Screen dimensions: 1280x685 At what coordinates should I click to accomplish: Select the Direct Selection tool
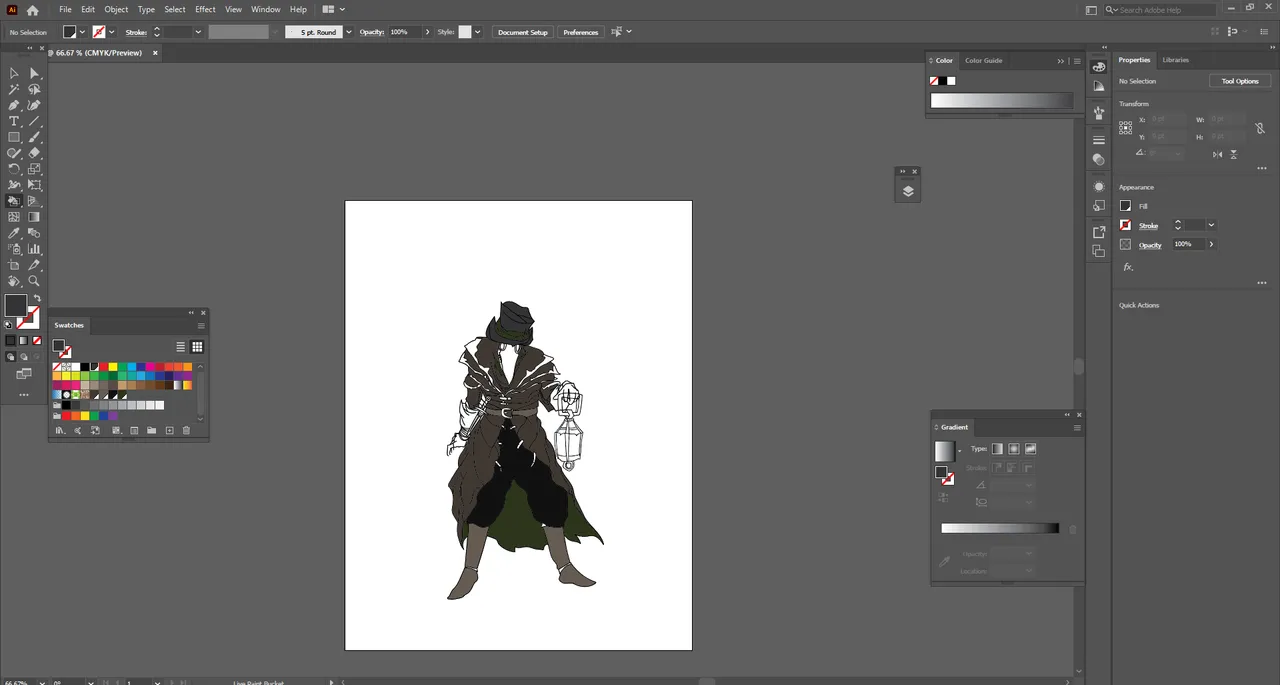pyautogui.click(x=34, y=73)
